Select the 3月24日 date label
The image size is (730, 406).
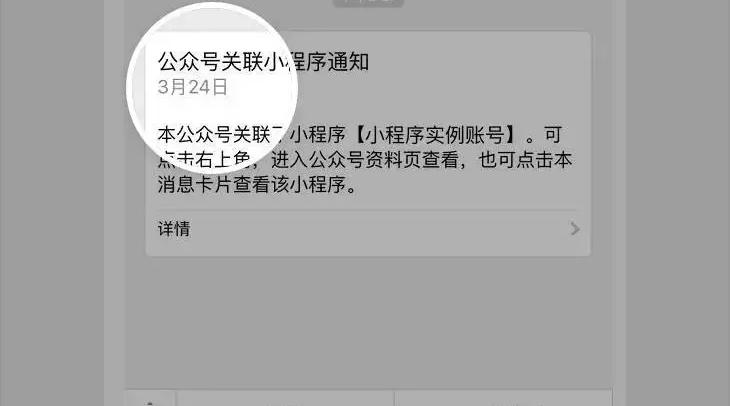tap(193, 87)
